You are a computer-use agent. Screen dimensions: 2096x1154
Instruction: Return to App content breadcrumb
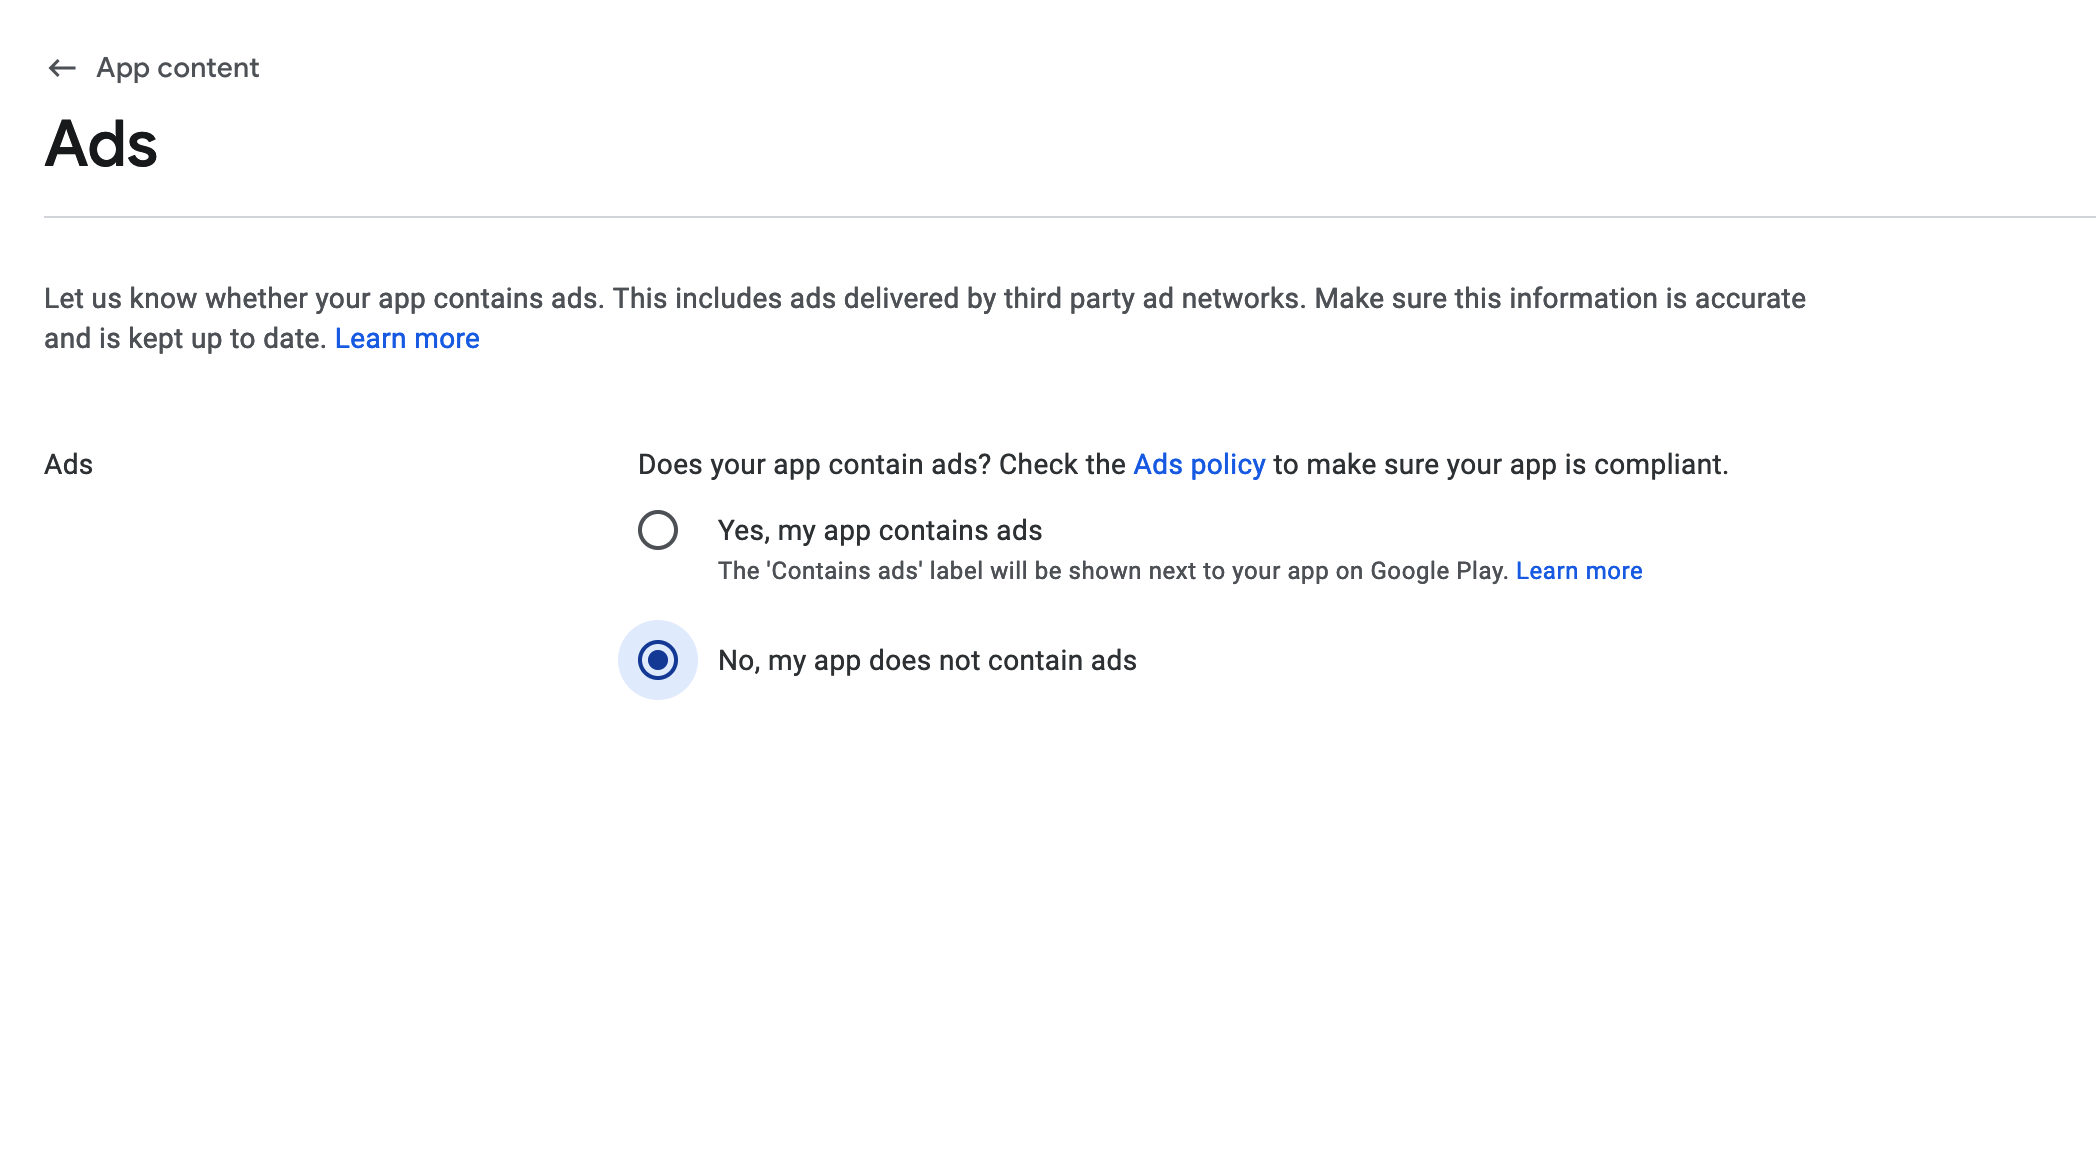177,68
